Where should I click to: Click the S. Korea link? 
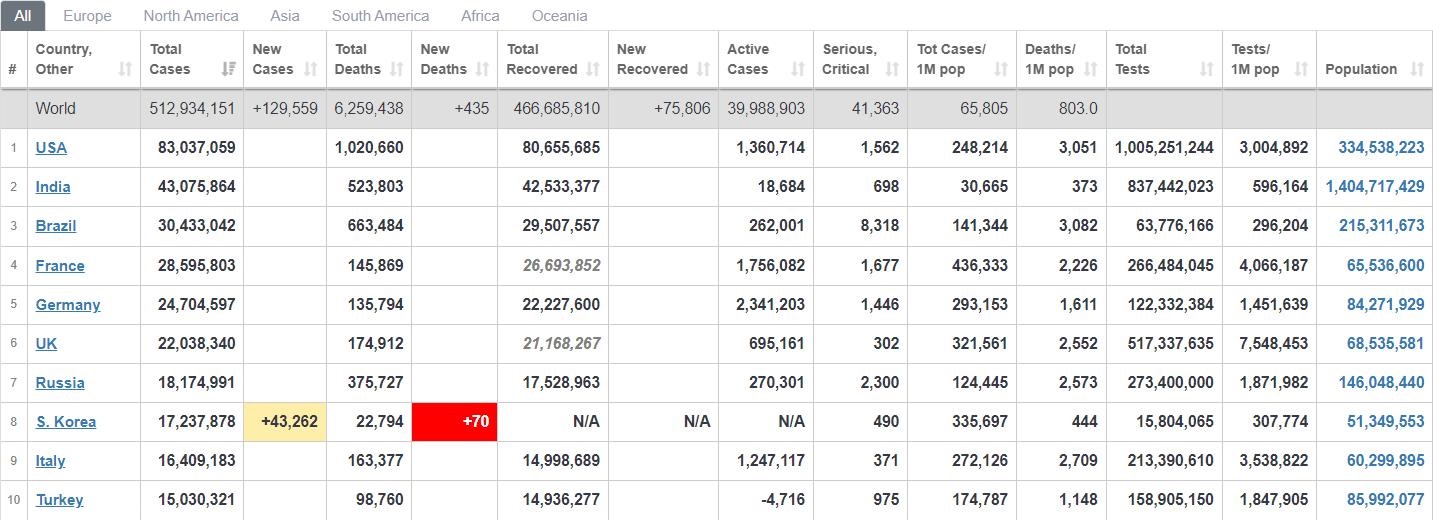(x=66, y=422)
